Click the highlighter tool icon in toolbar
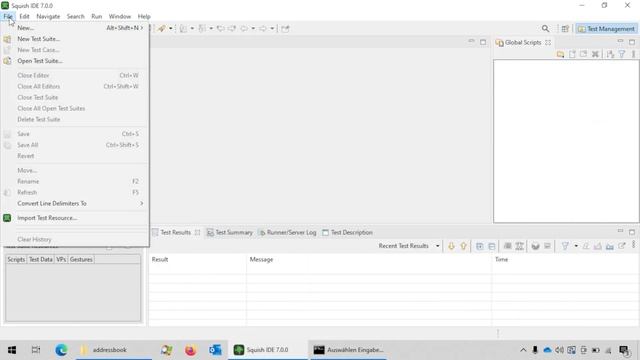The width and height of the screenshot is (640, 360). 162,29
